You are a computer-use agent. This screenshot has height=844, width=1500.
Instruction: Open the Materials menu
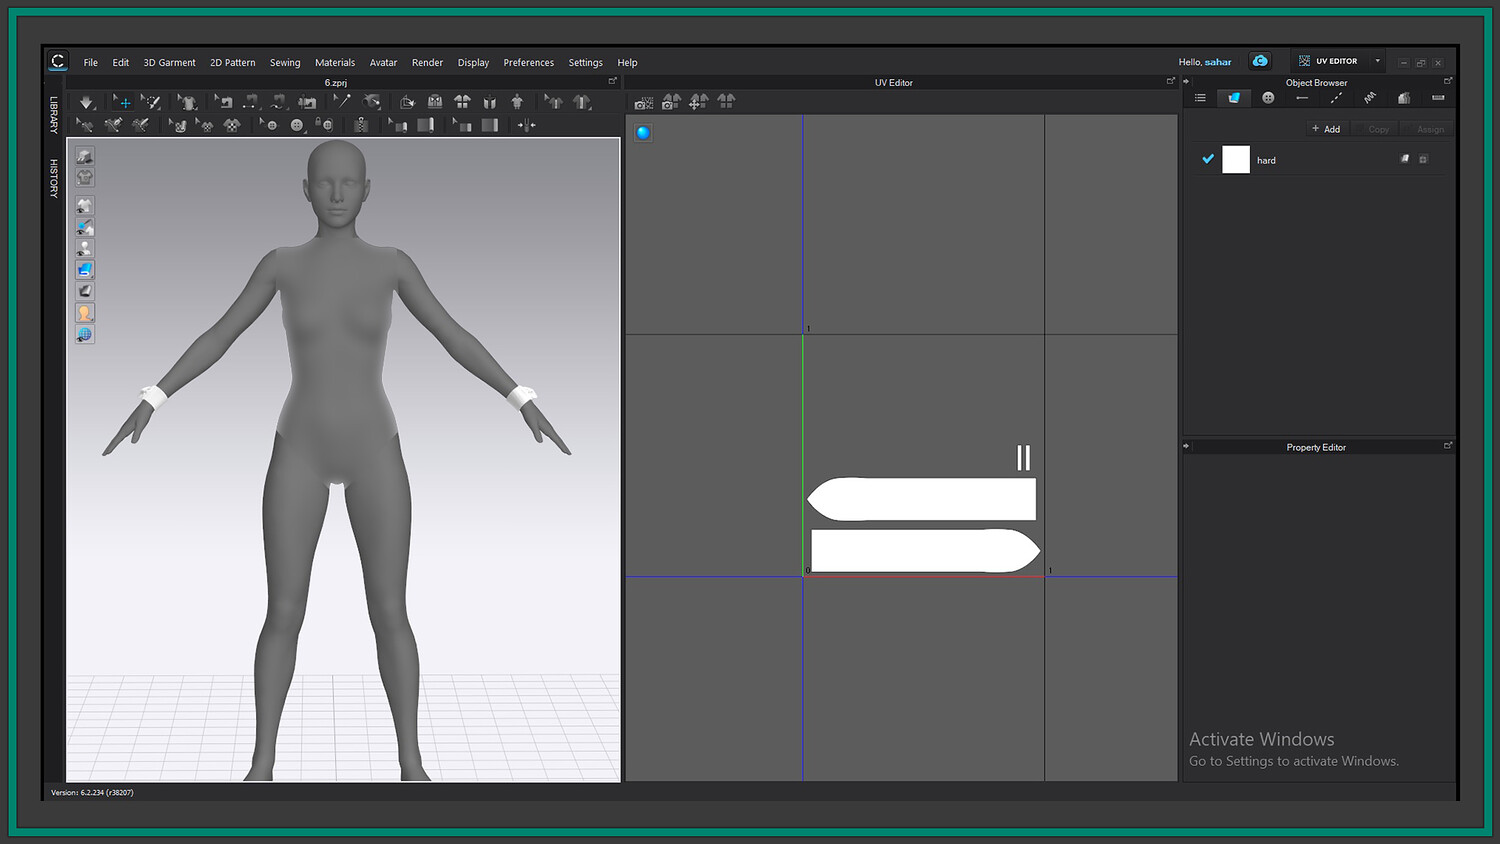(334, 62)
